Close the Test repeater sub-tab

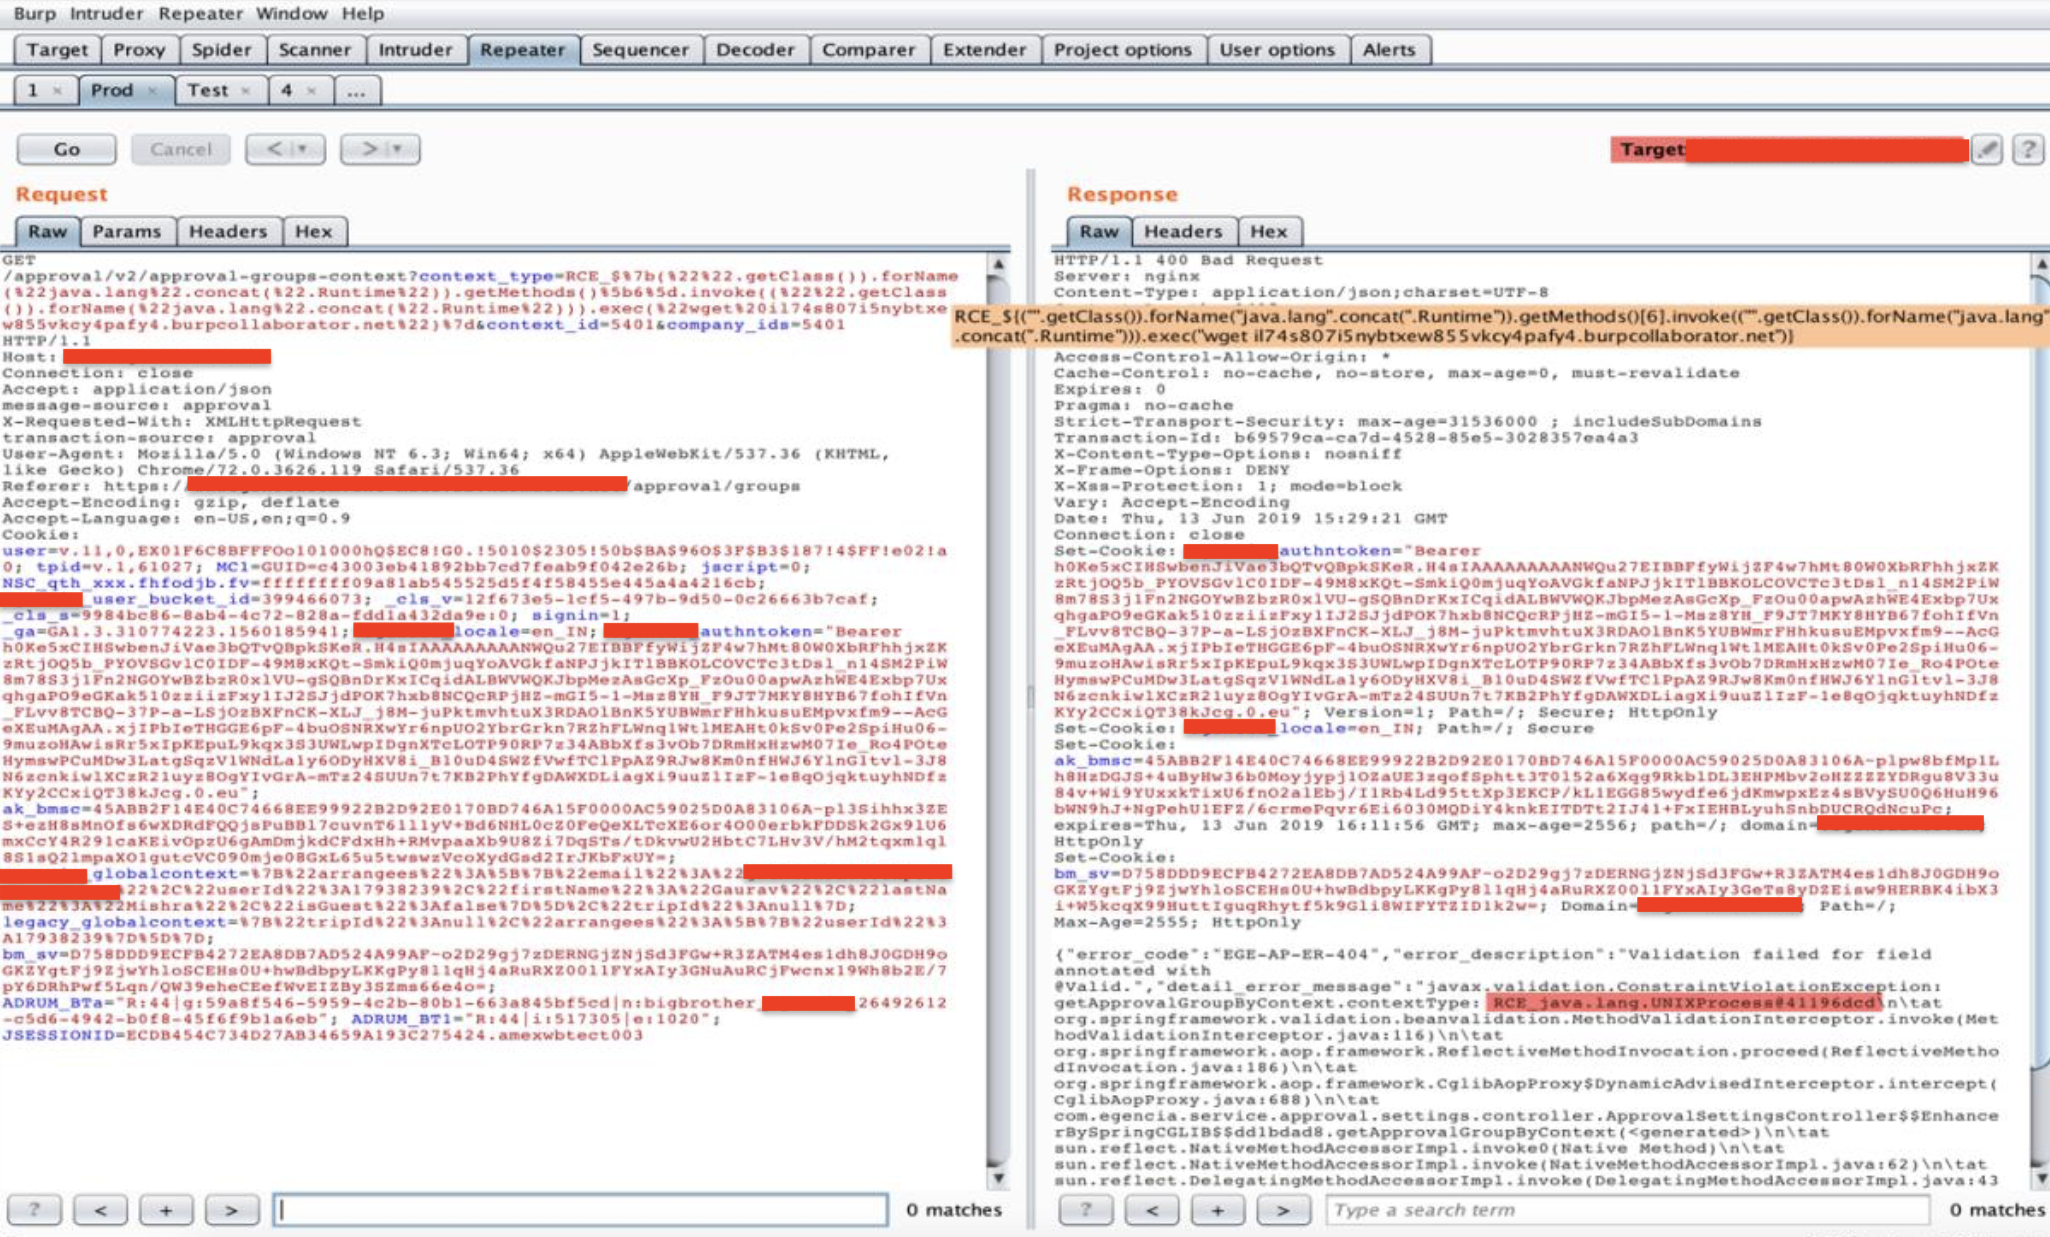click(x=245, y=91)
